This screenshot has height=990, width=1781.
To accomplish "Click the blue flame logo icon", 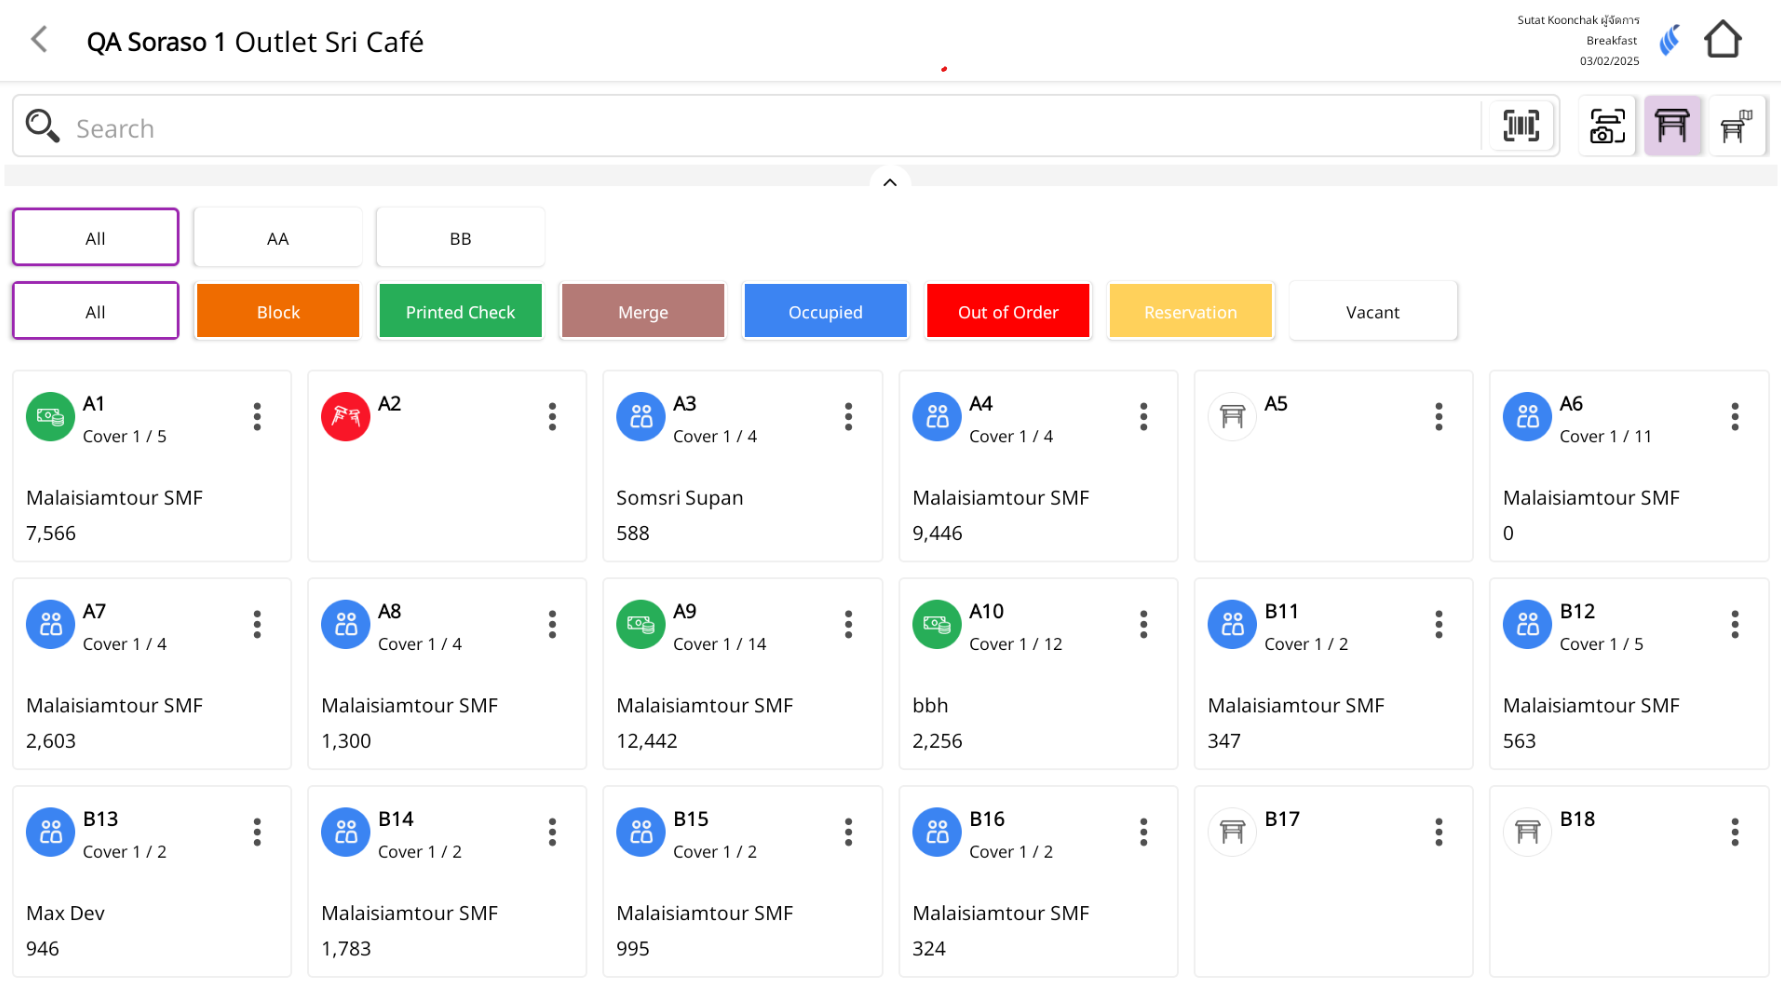I will coord(1669,40).
